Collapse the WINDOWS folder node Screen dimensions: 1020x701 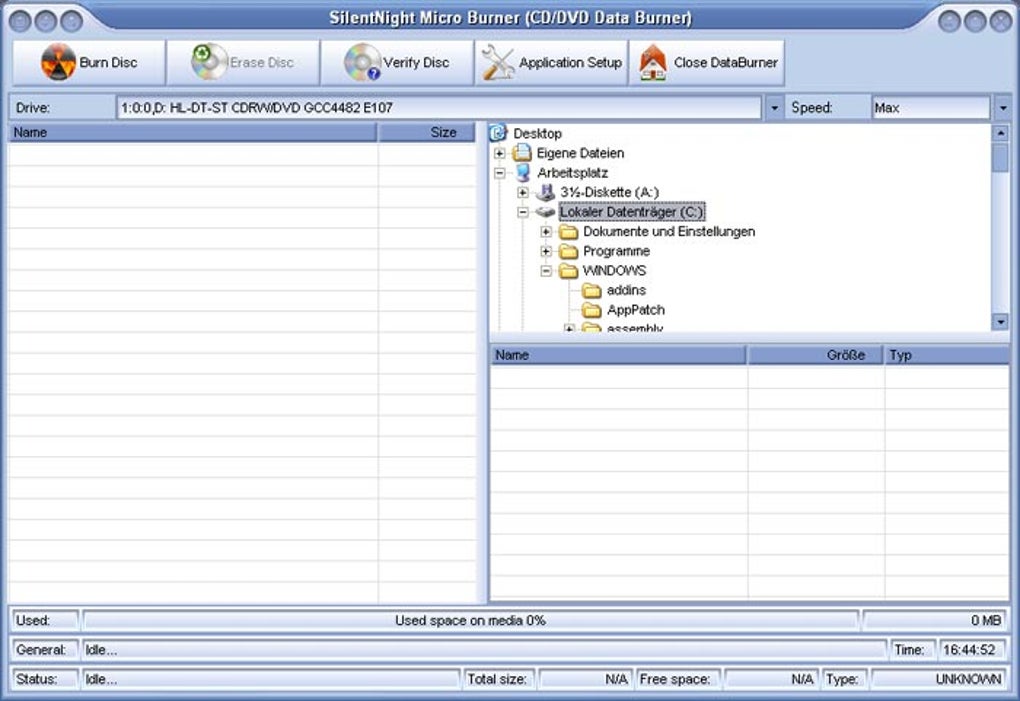546,271
